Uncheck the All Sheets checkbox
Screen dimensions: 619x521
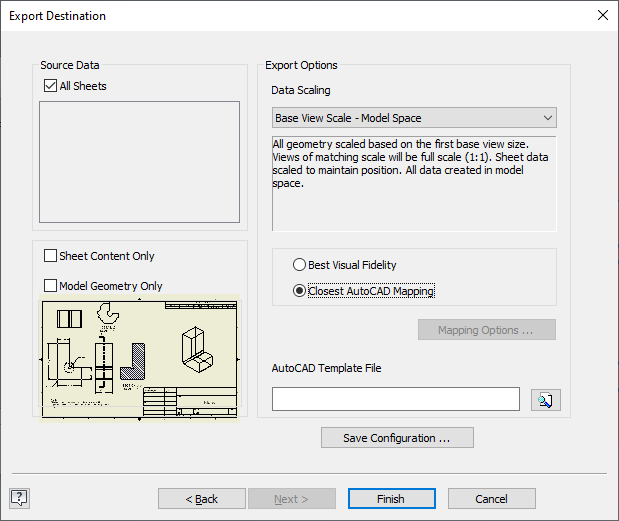51,86
